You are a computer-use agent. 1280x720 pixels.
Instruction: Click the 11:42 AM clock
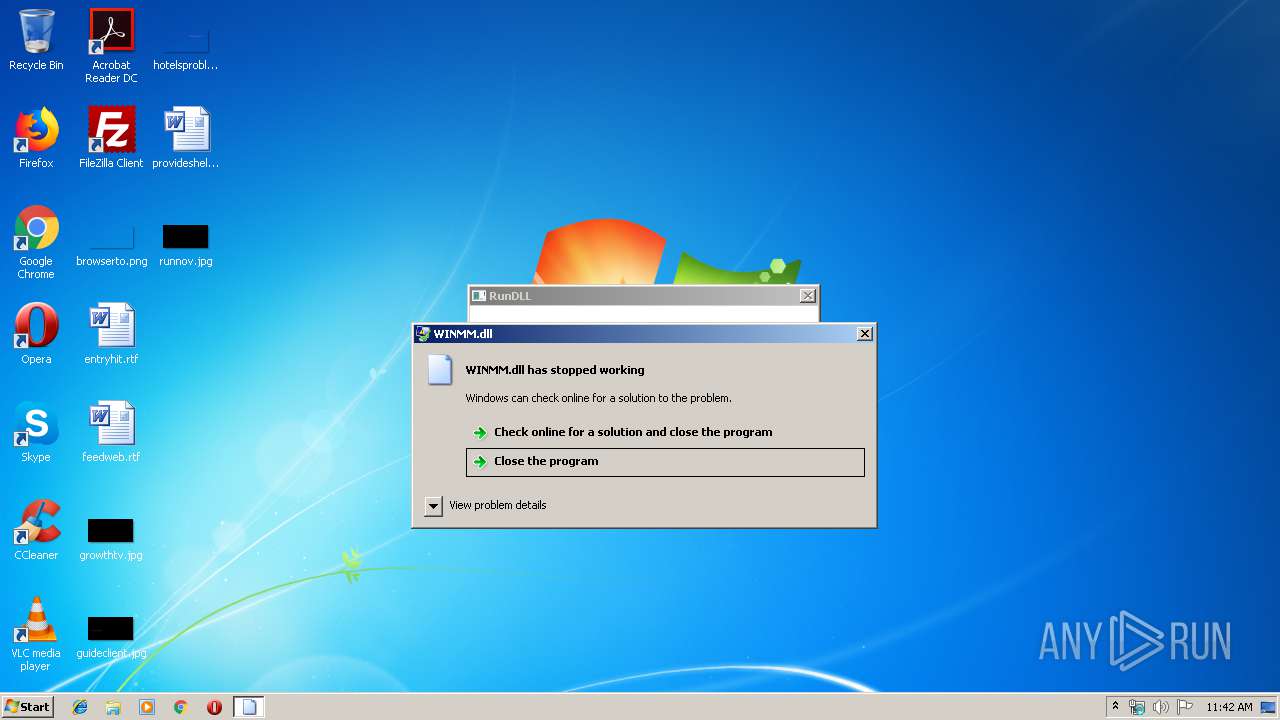(x=1229, y=707)
